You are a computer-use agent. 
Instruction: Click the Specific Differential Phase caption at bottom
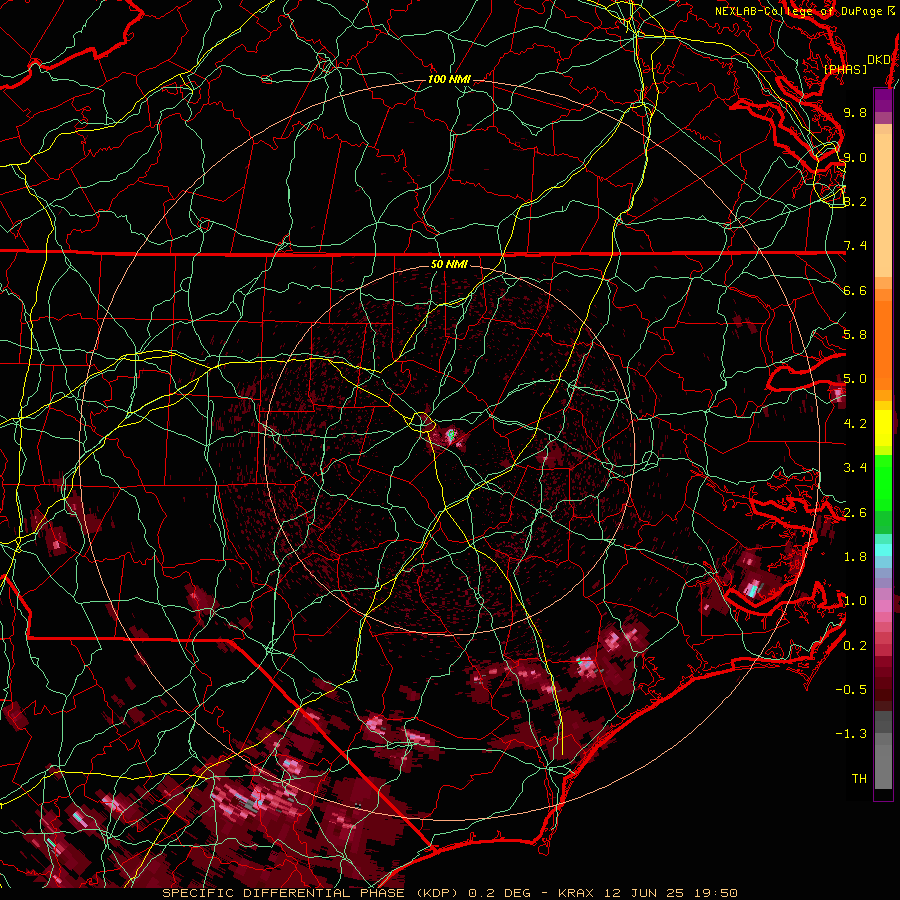[450, 893]
